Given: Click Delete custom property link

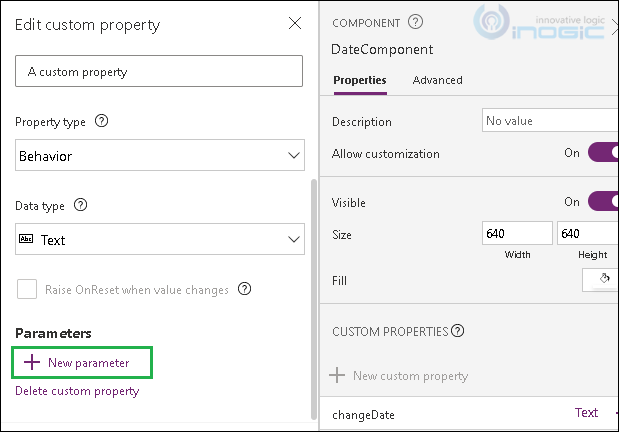Looking at the screenshot, I should tap(77, 391).
